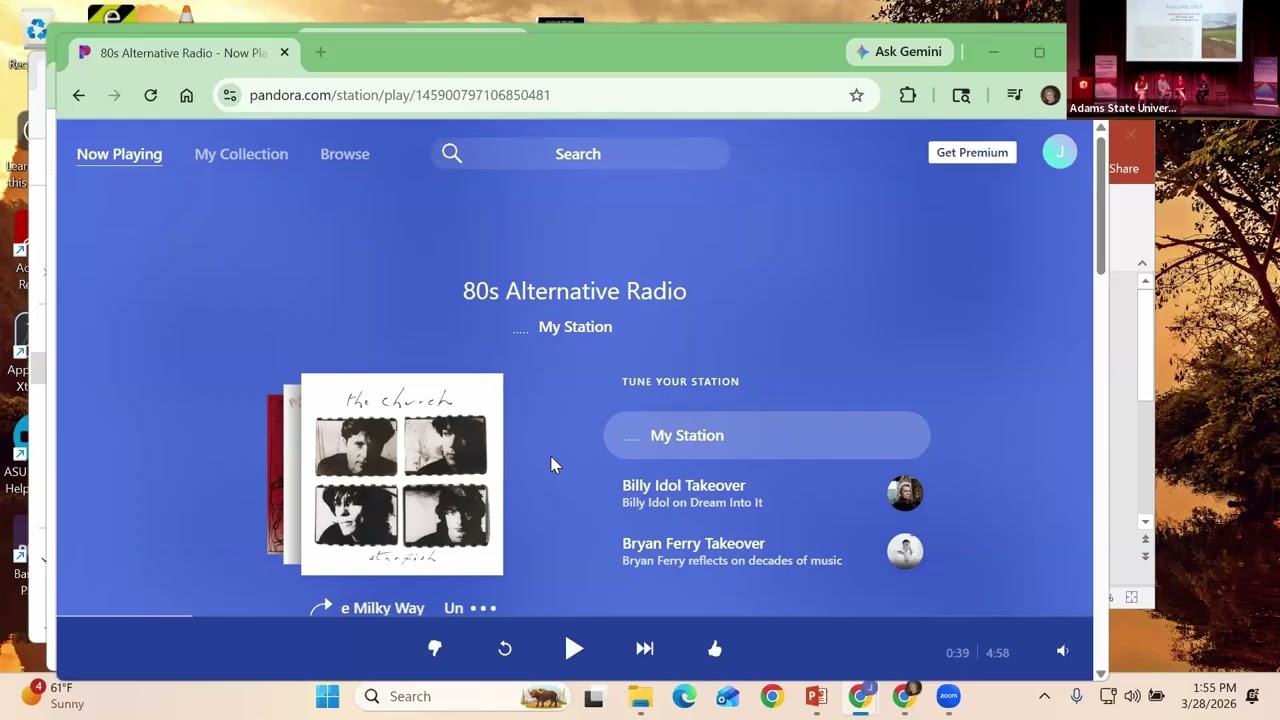Go to My Collection
Screen dimensions: 1280x720
pos(241,154)
